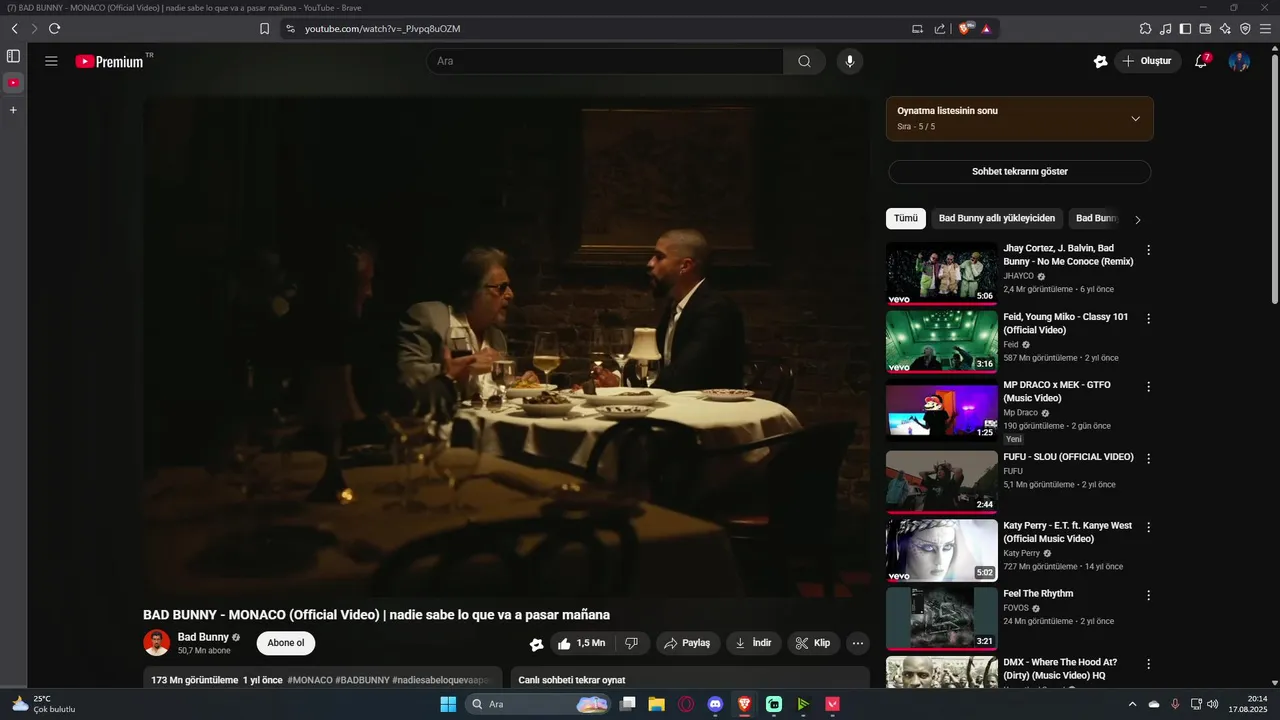Toggle vertical tabs panel icon at left
Screen dimensions: 1280x720
[13, 56]
